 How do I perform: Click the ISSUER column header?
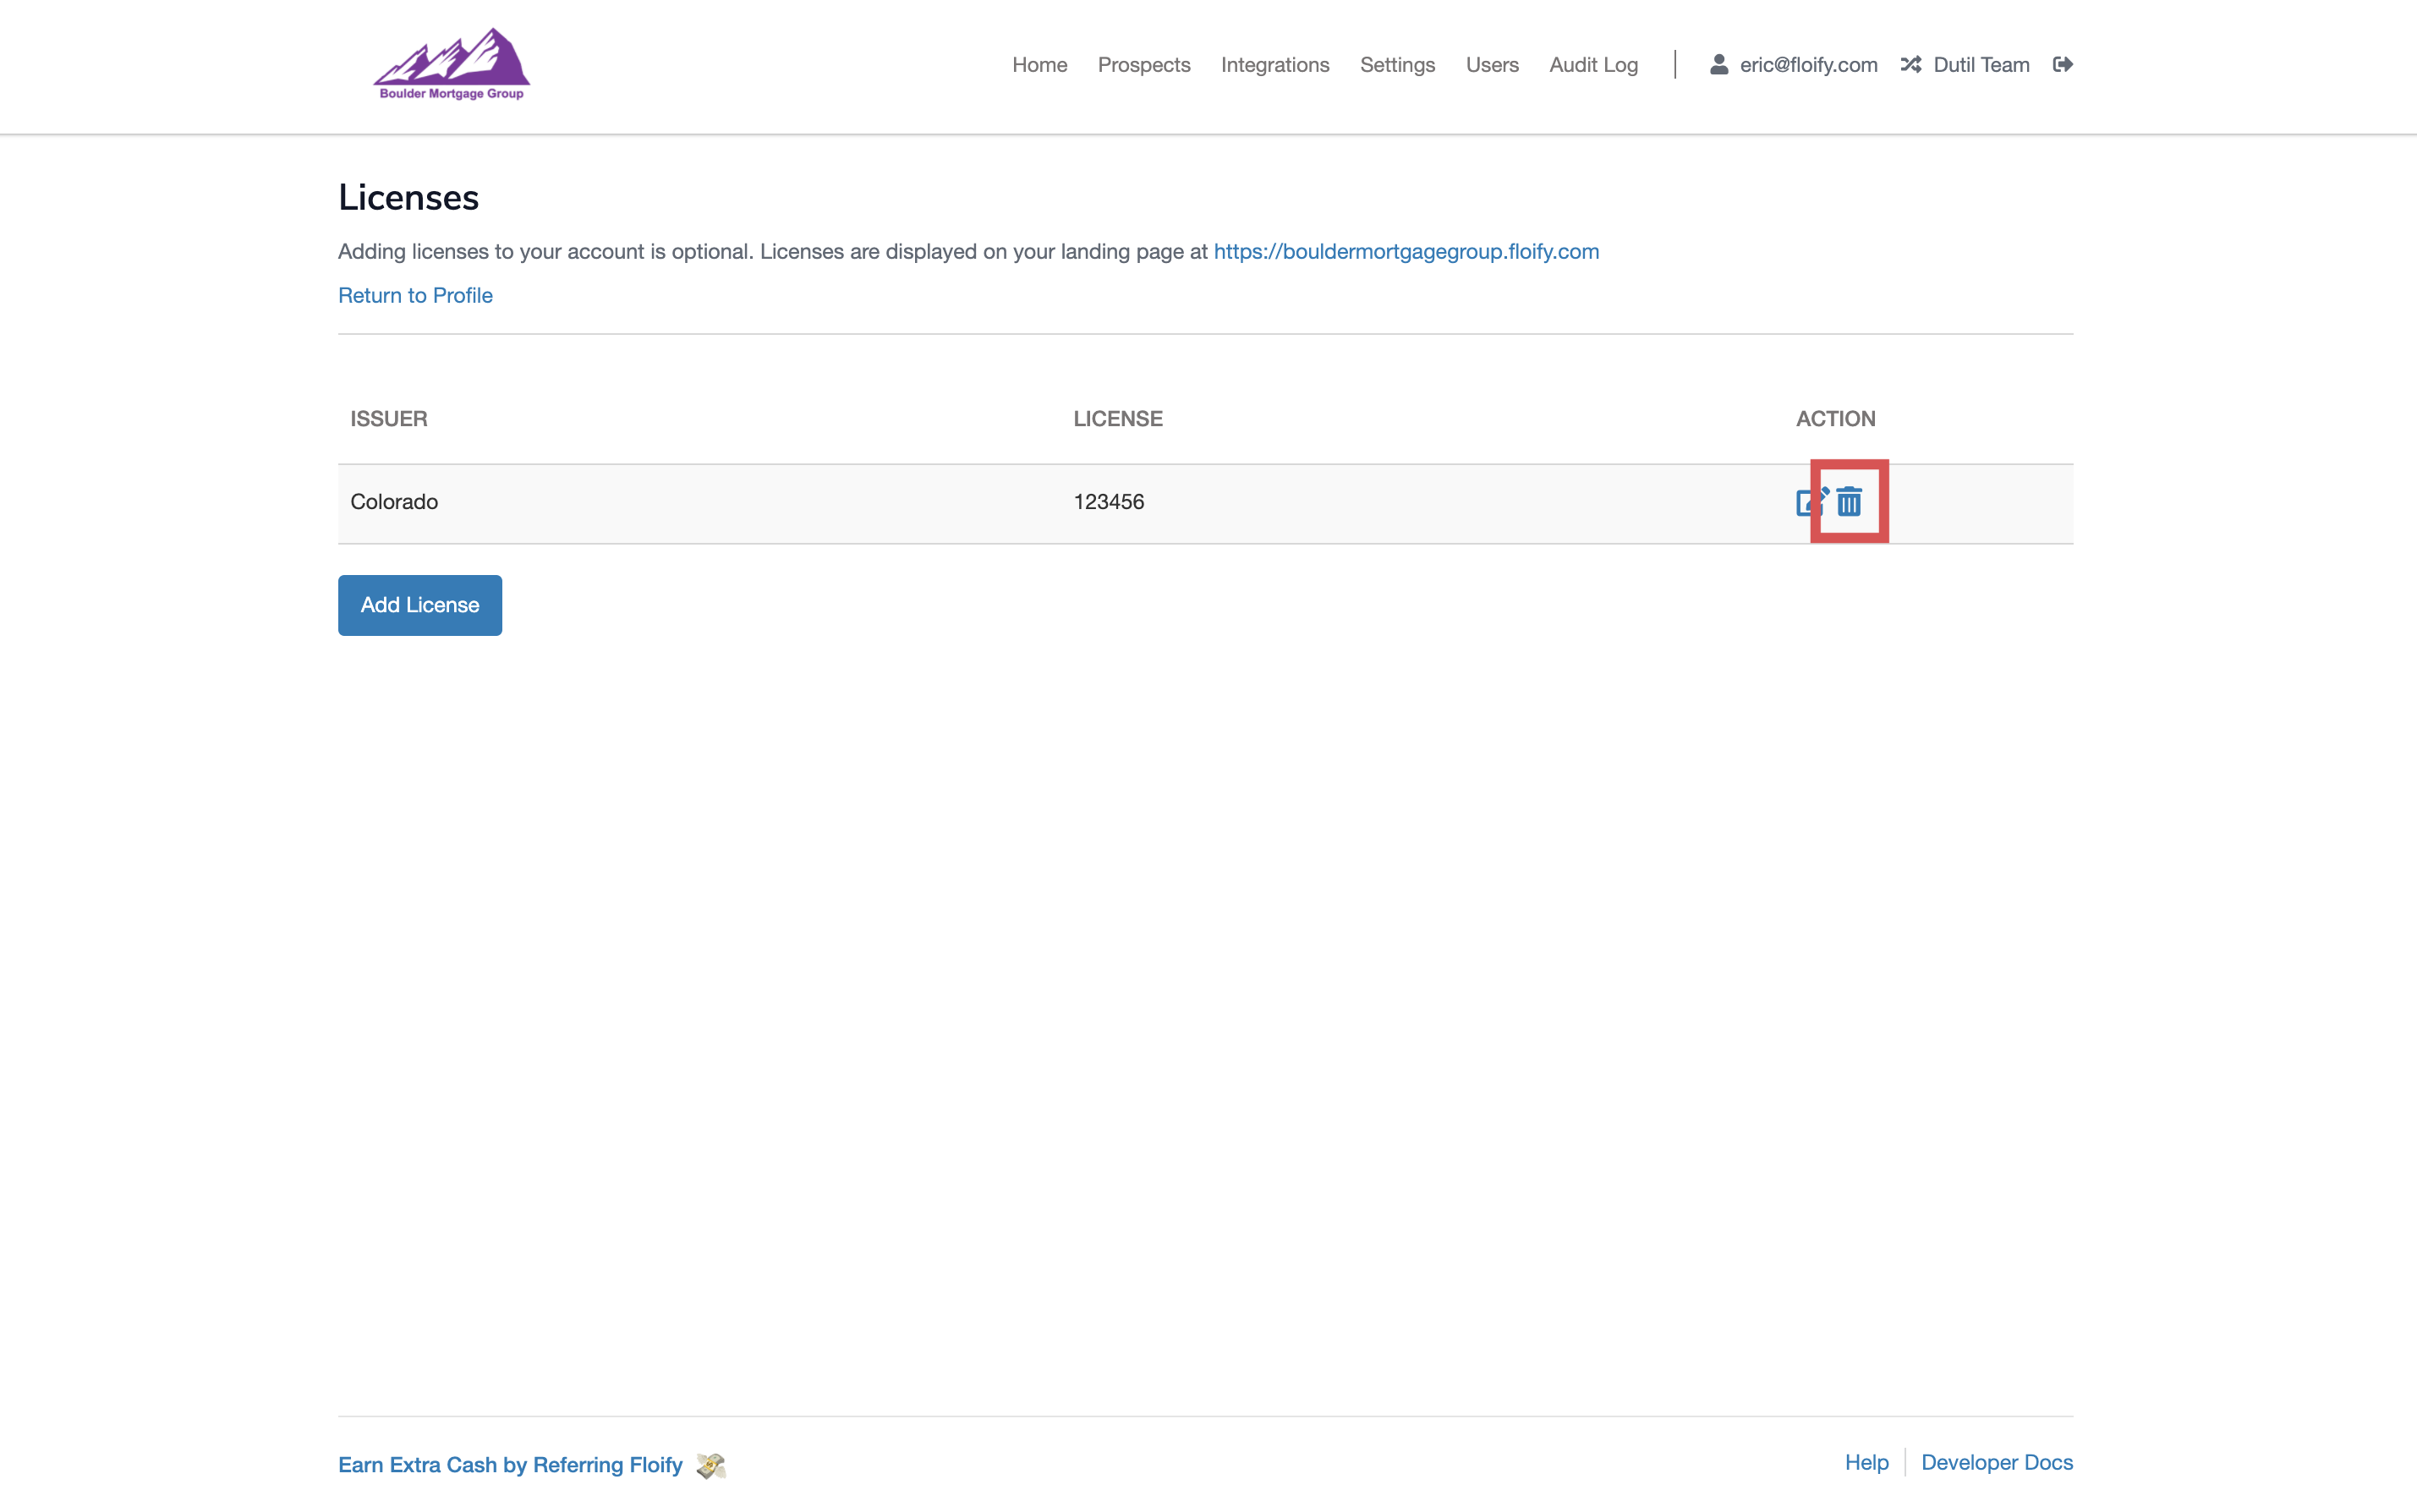click(x=389, y=419)
